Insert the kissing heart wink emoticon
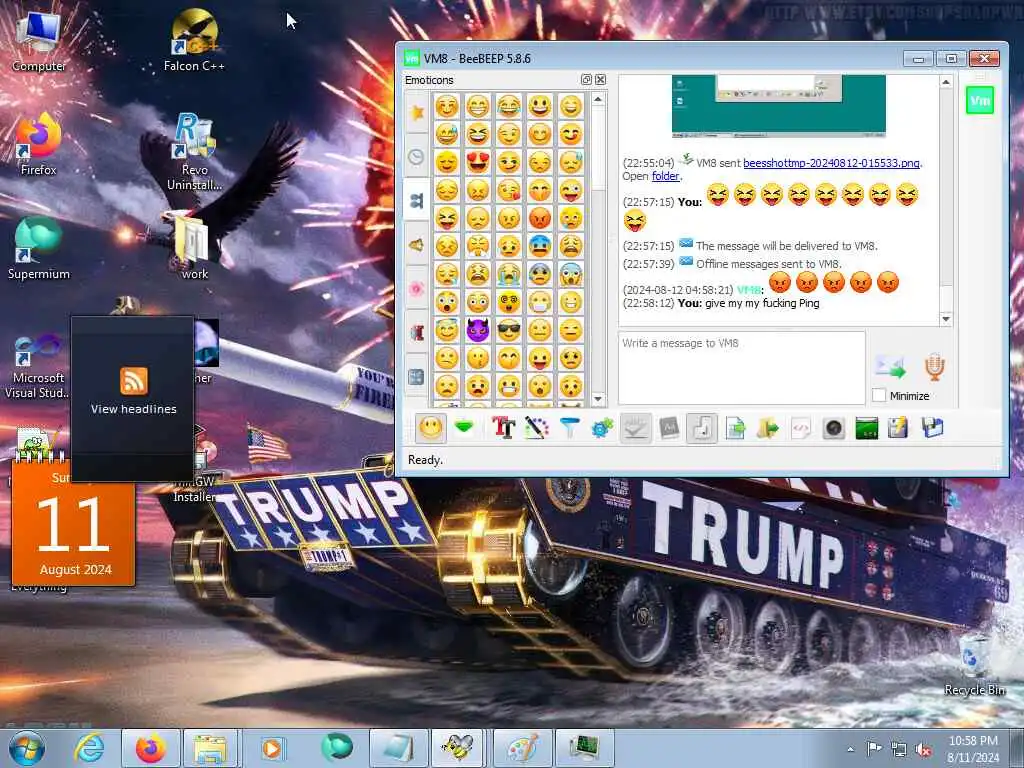Screen dimensions: 1024x768 click(509, 189)
